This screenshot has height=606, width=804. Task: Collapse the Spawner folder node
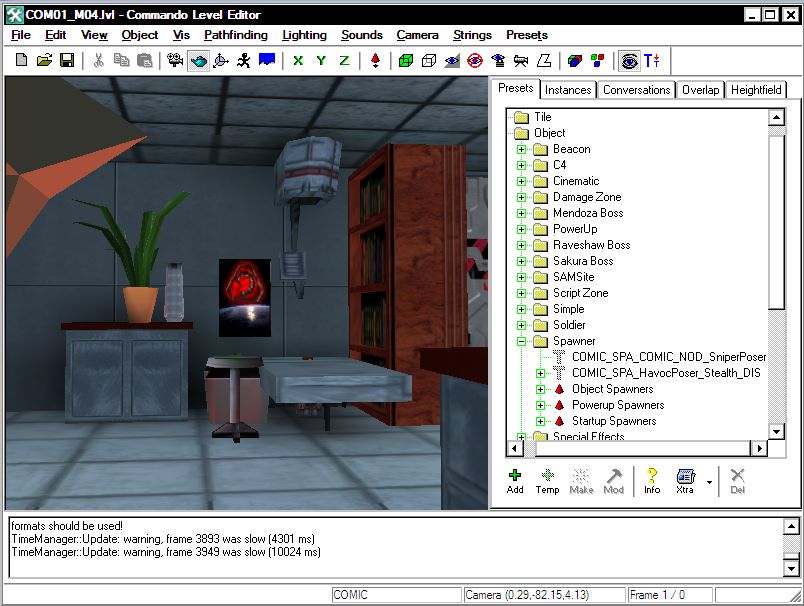(521, 341)
